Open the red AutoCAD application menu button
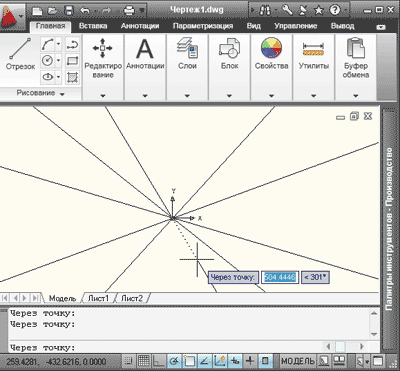Image resolution: width=400 pixels, height=371 pixels. [13, 16]
